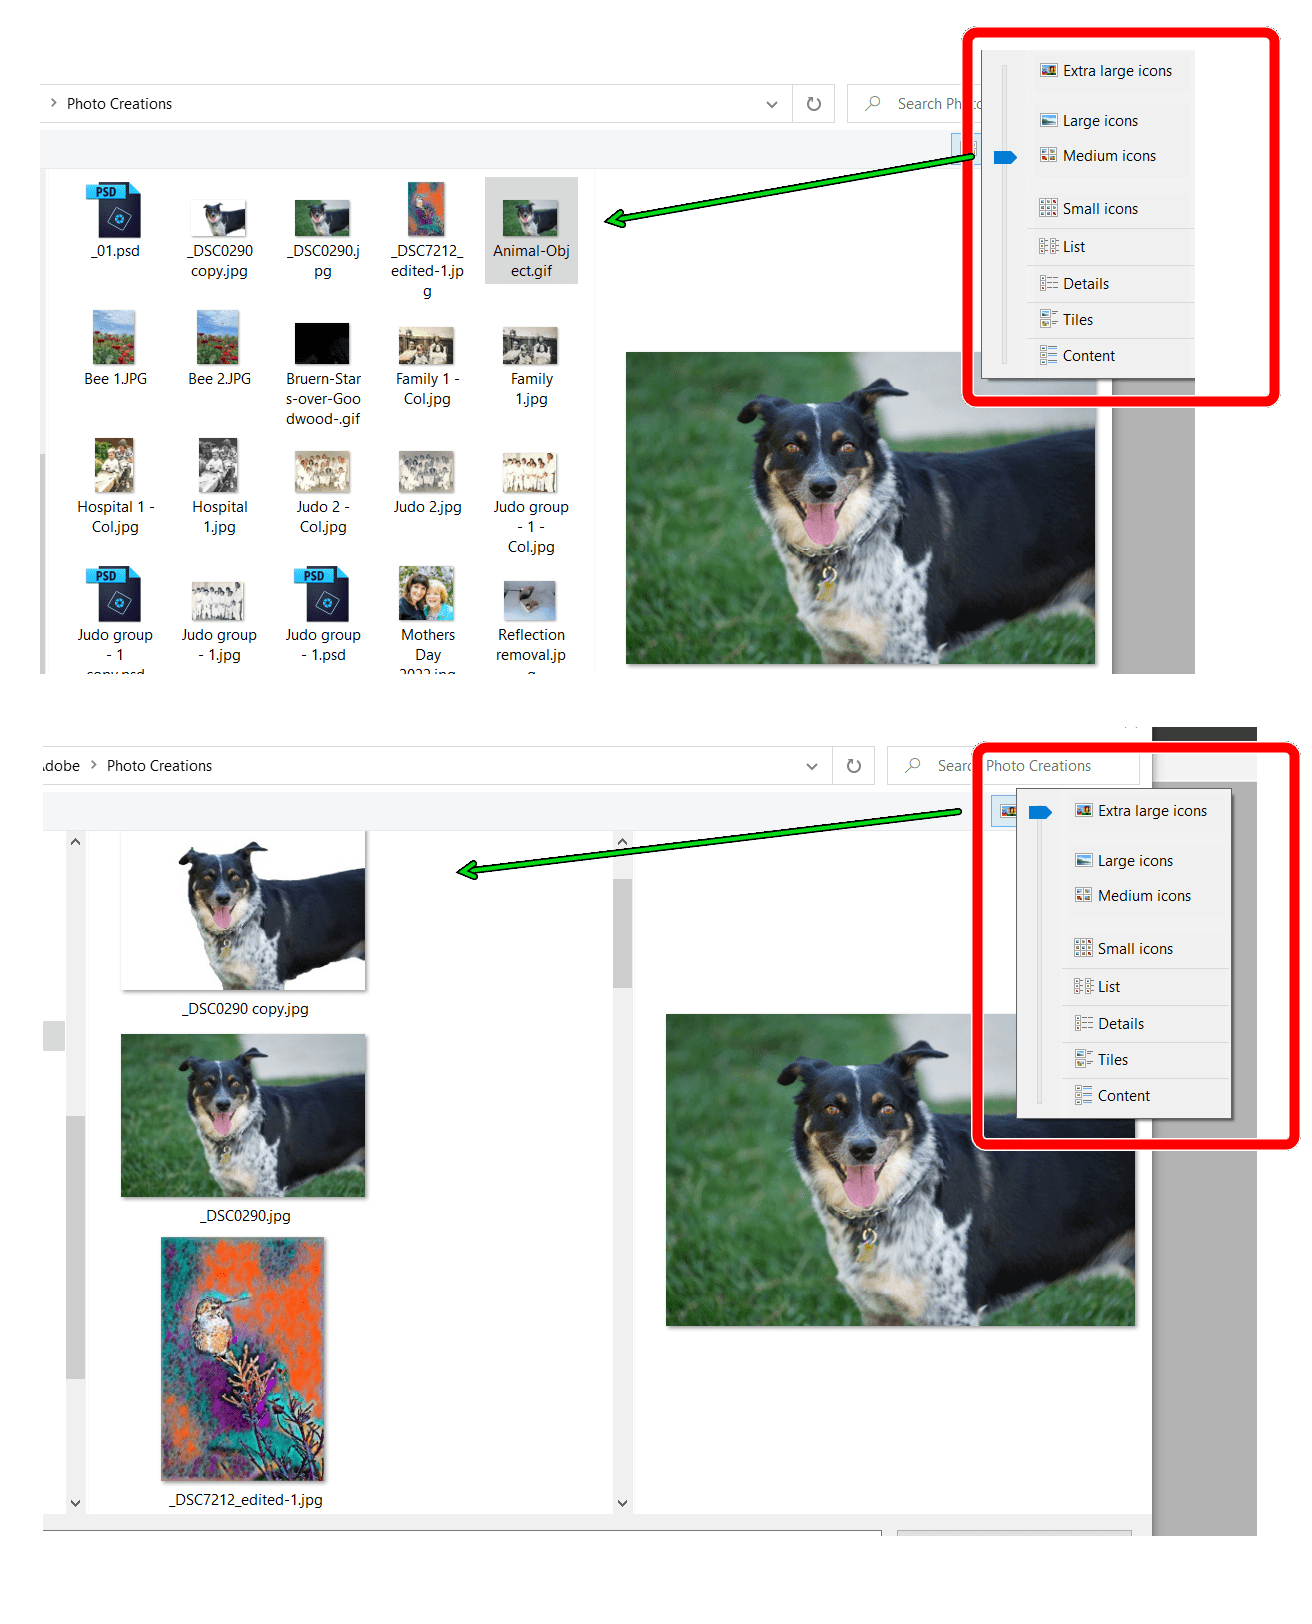Select the Family 1 - Col.jpg thumbnail
Screen dimensions: 1312x1624
pyautogui.click(x=426, y=346)
